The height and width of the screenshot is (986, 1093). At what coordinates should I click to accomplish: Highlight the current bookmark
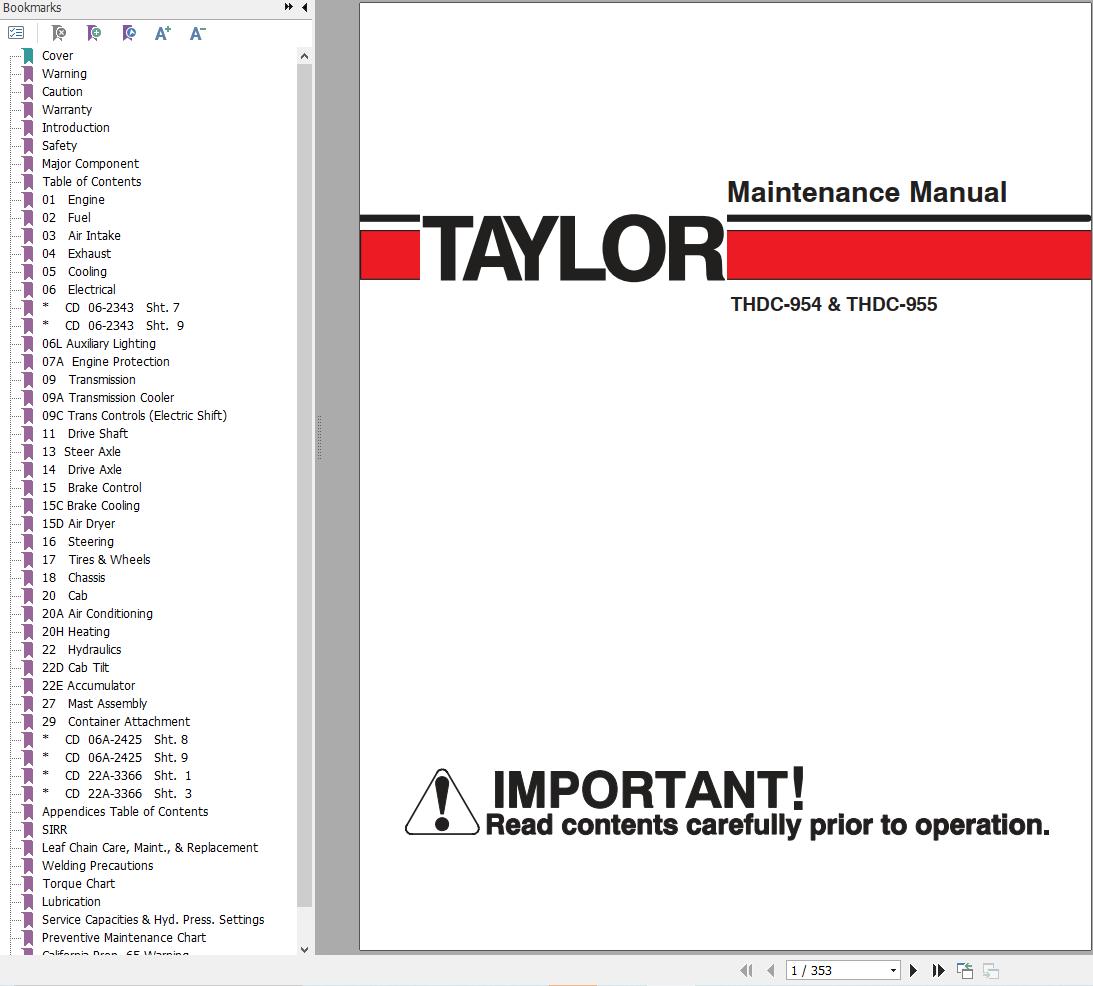click(129, 33)
